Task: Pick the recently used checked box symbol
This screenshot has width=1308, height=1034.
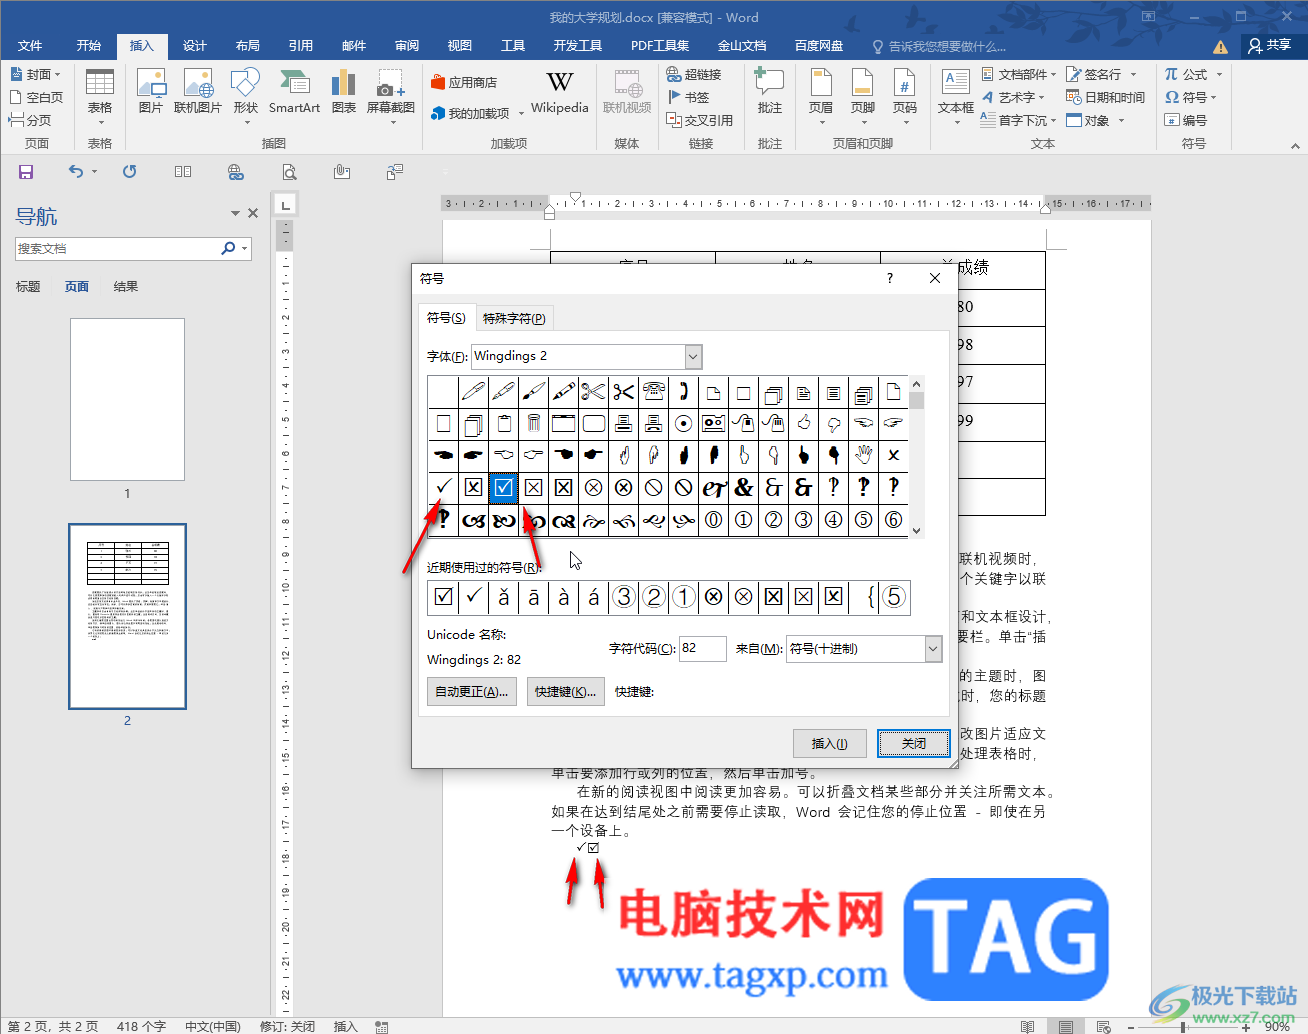Action: pos(443,597)
